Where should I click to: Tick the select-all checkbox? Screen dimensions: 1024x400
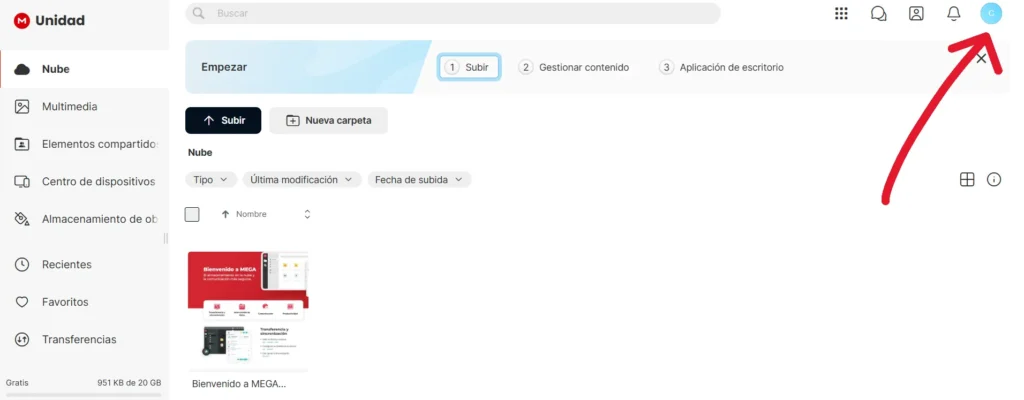click(x=192, y=214)
